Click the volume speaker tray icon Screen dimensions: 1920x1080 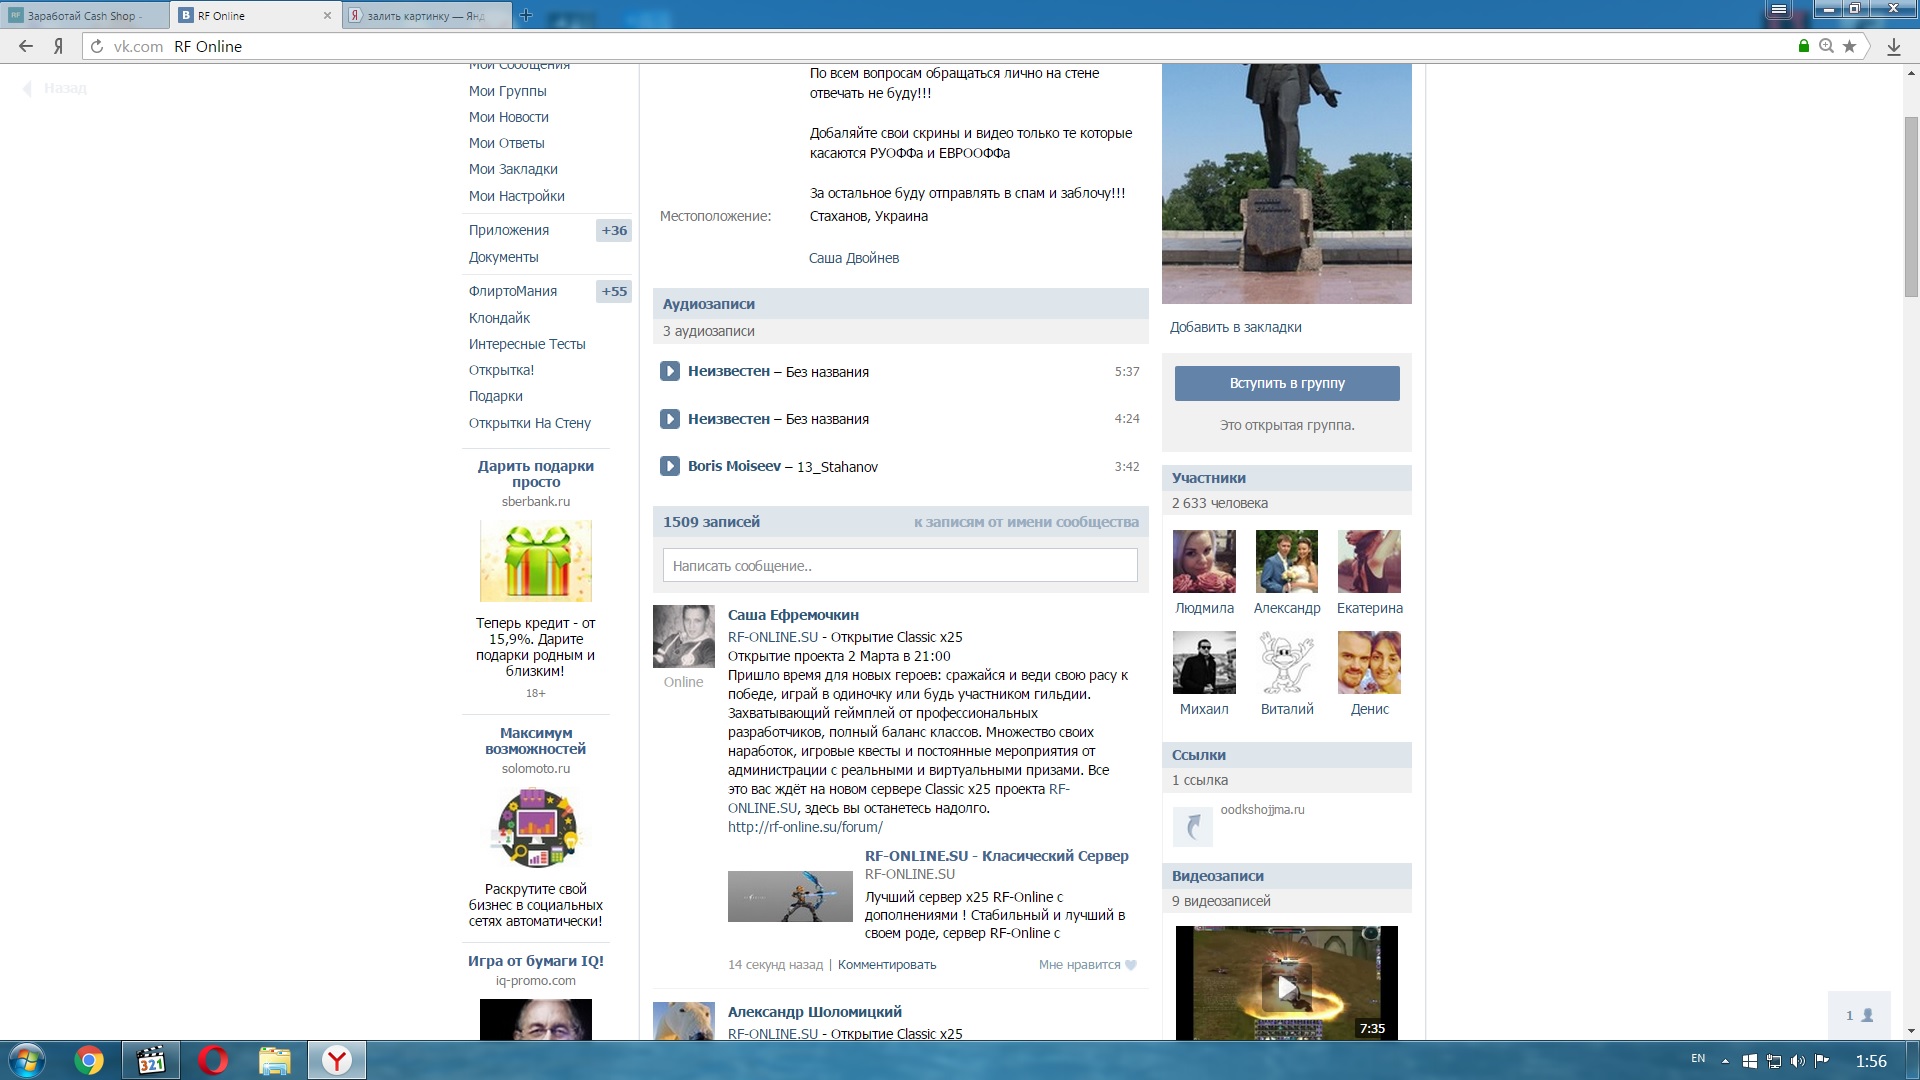(x=1797, y=1061)
